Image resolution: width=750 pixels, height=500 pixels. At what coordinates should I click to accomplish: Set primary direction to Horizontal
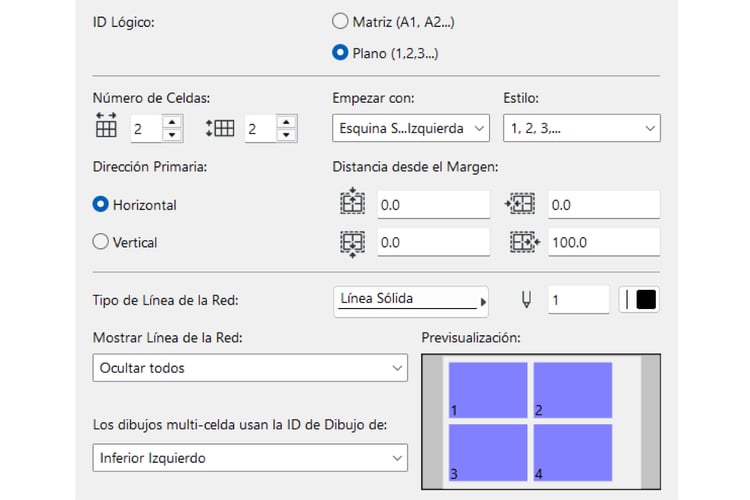click(x=100, y=204)
